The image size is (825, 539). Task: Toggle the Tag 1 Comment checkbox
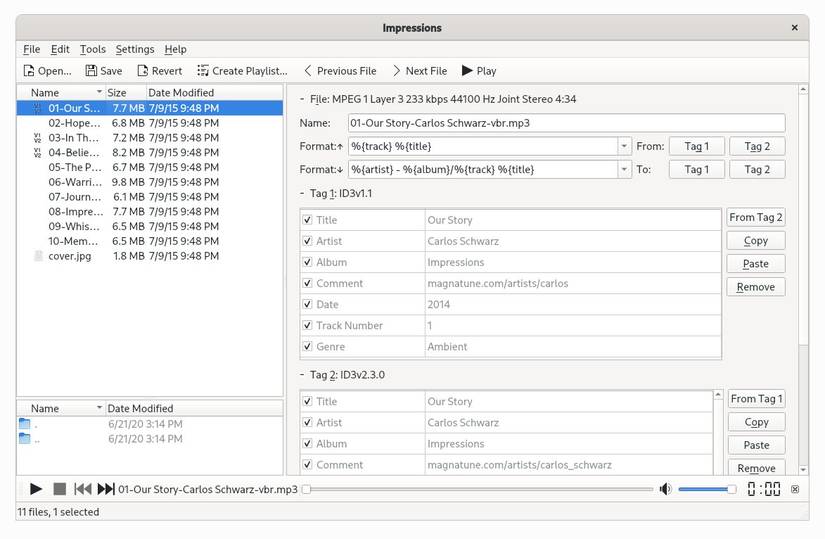pos(307,283)
